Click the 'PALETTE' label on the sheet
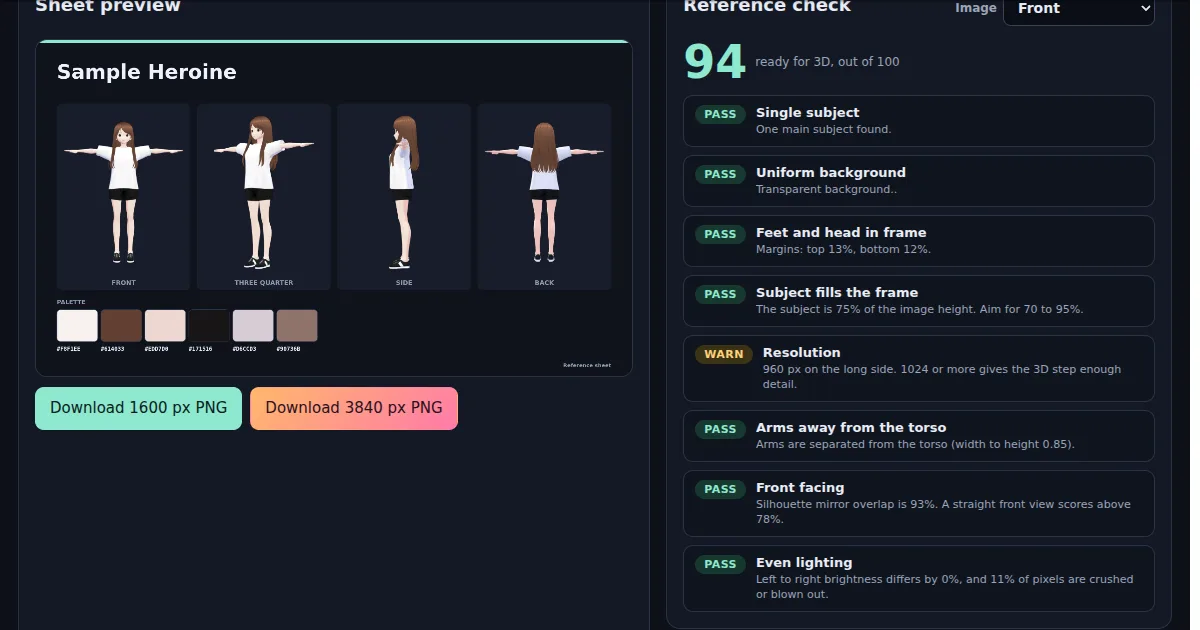The image size is (1200, 630). click(71, 302)
